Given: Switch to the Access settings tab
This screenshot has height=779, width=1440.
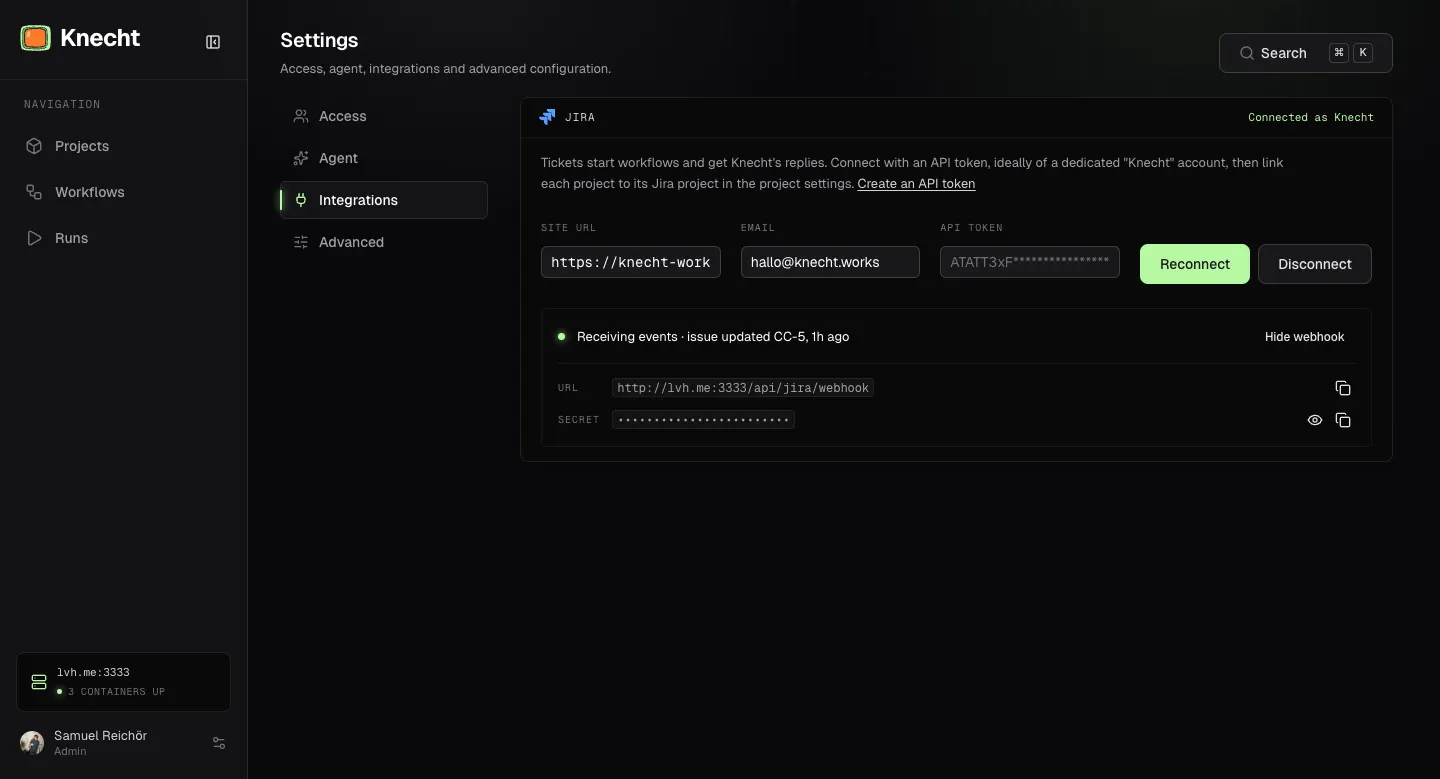Looking at the screenshot, I should (384, 116).
